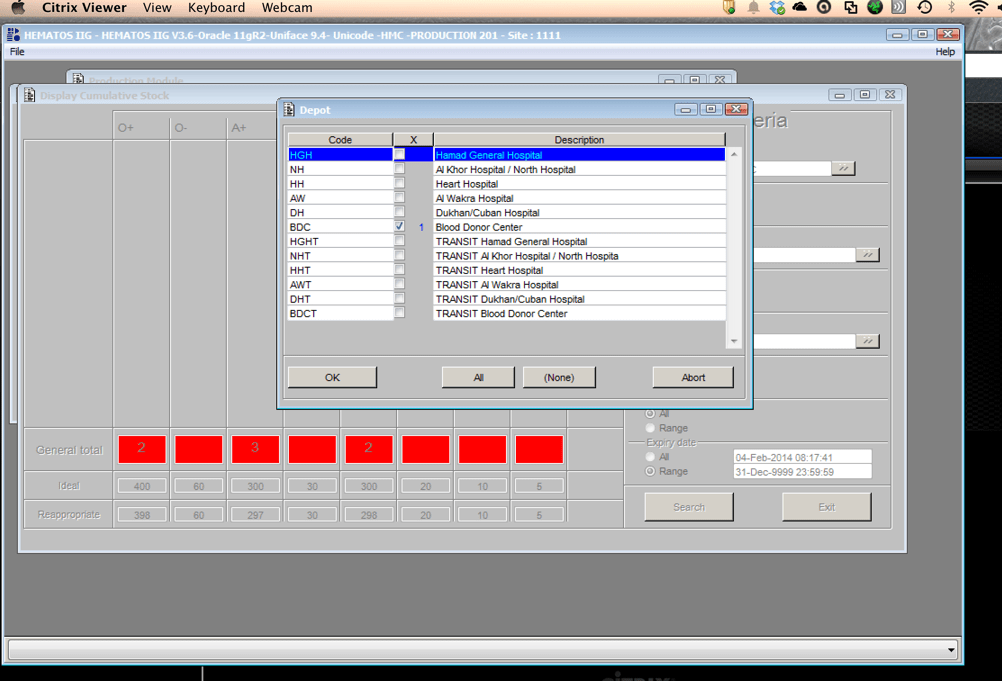Screen dimensions: 1002x681
Task: Open the Apple menu
Action: click(17, 7)
